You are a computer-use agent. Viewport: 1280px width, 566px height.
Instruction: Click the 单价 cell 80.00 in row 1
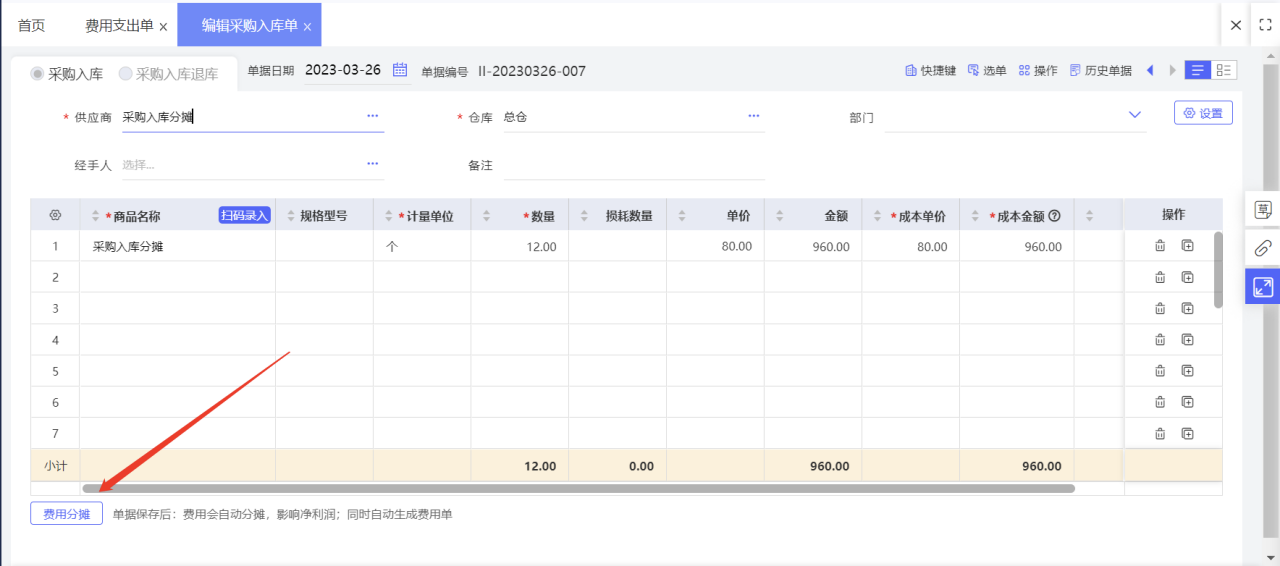click(715, 246)
